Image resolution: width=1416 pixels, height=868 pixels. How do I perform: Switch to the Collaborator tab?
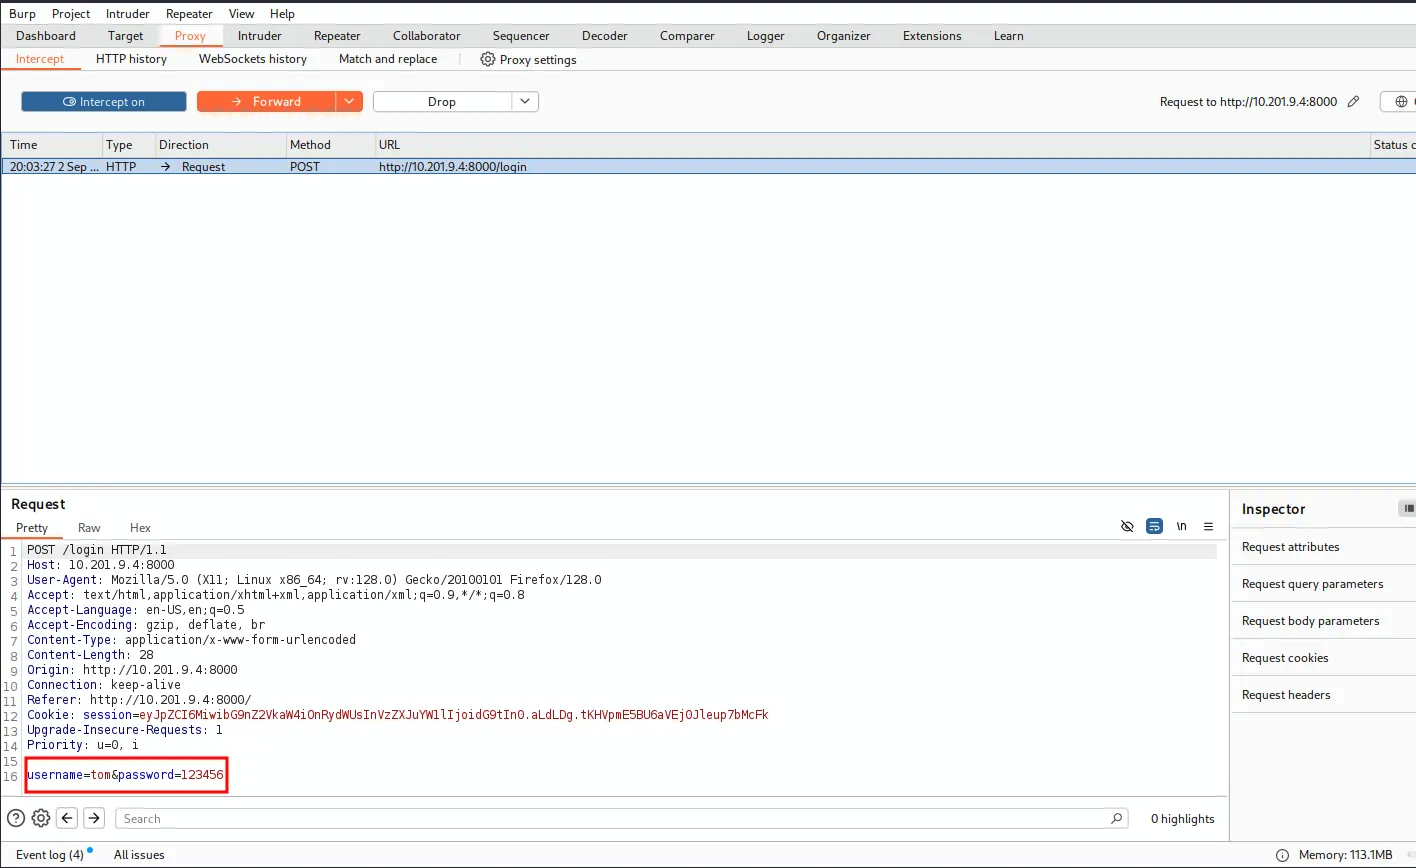pyautogui.click(x=427, y=35)
